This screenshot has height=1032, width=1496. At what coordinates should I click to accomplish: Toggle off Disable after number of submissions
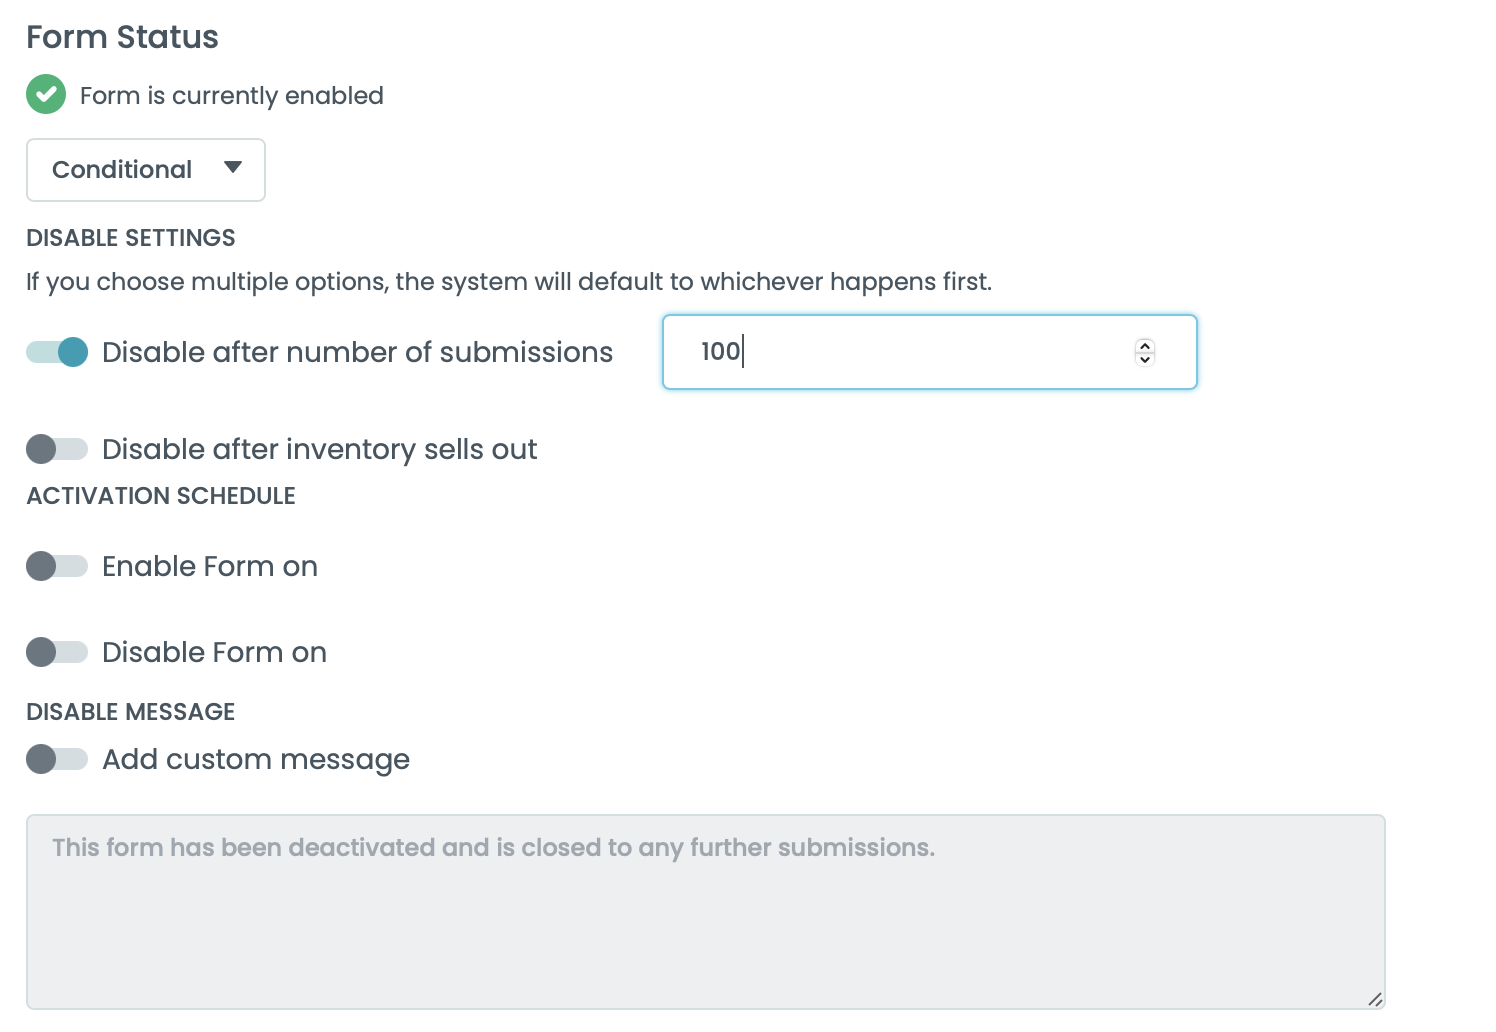[57, 352]
